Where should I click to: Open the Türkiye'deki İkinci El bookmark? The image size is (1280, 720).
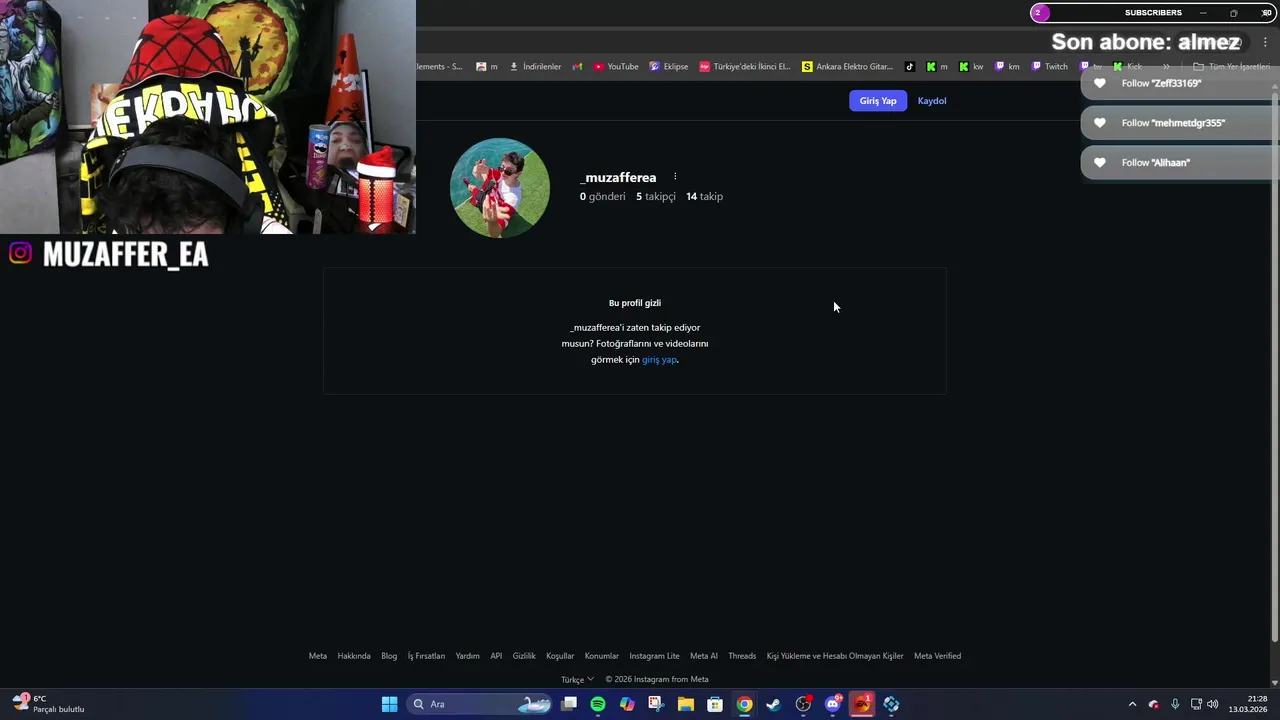(745, 67)
